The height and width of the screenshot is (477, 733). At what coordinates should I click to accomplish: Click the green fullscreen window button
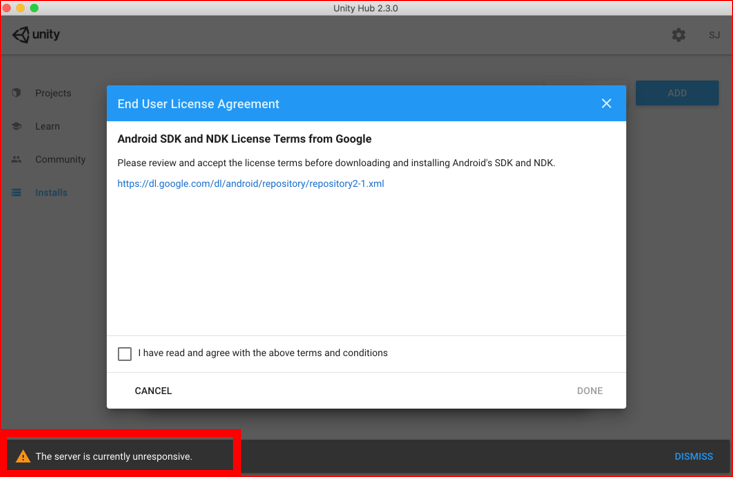(x=34, y=8)
